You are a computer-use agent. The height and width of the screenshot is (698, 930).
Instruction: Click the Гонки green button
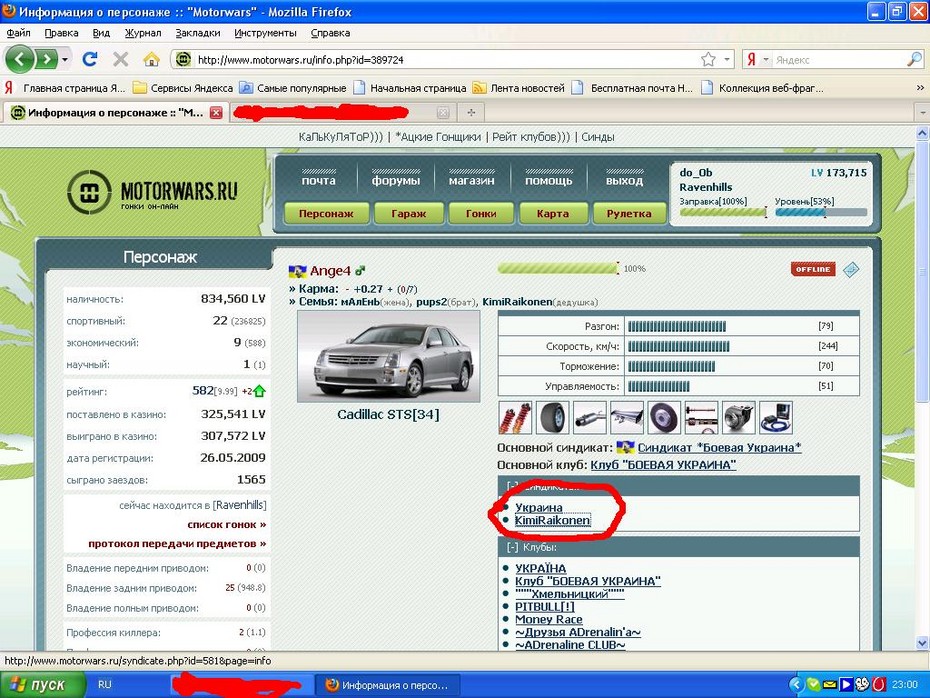[481, 213]
